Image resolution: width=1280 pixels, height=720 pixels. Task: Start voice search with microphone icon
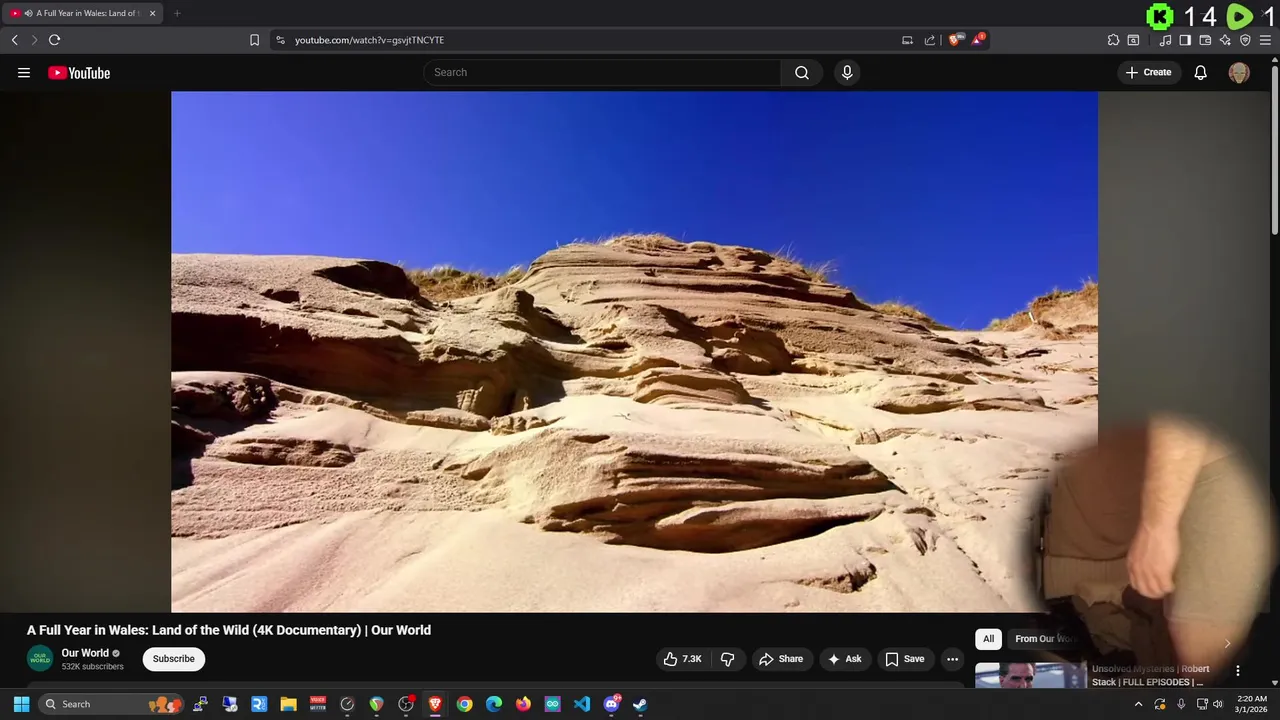(847, 72)
